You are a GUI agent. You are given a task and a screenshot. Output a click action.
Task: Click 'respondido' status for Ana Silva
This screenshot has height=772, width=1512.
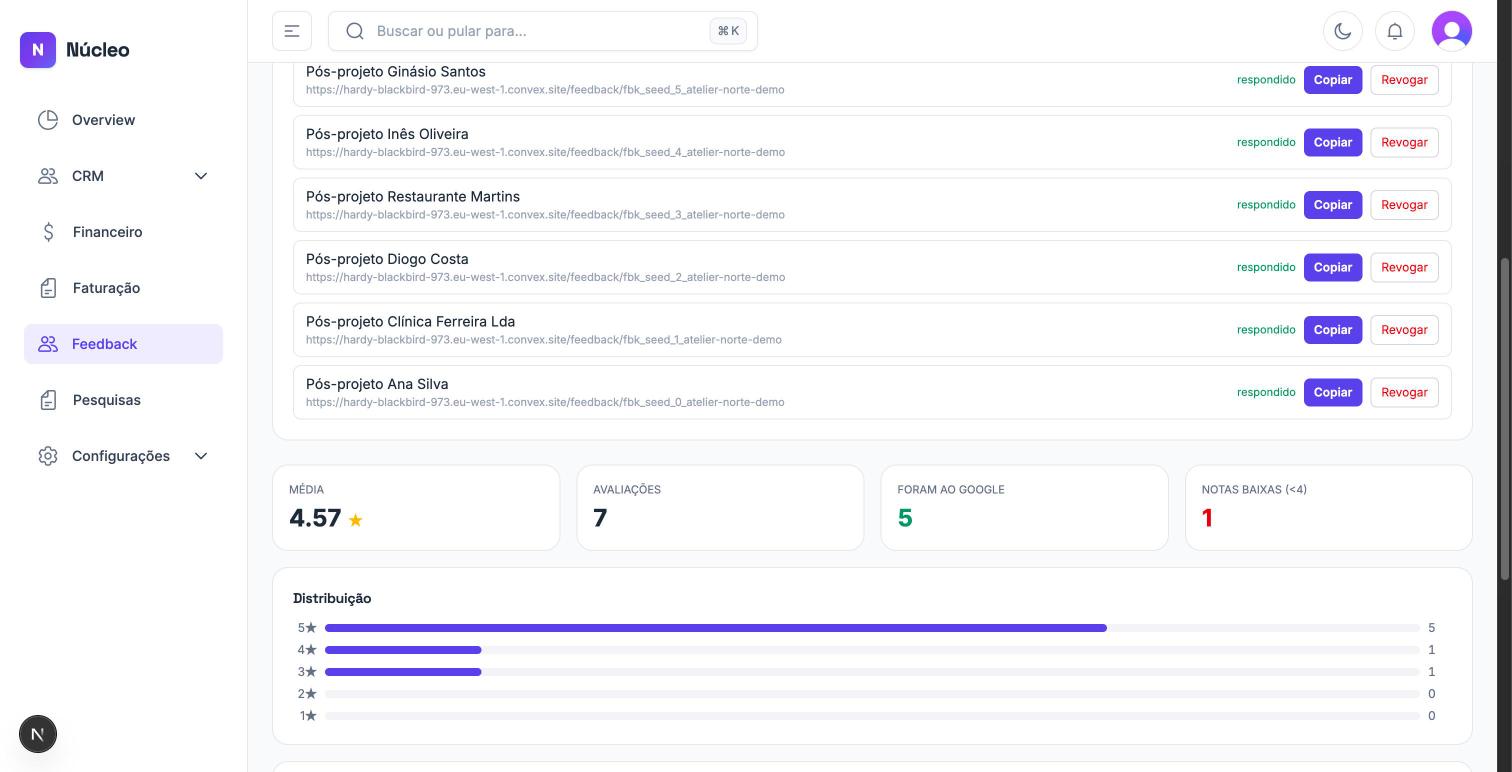pos(1266,392)
